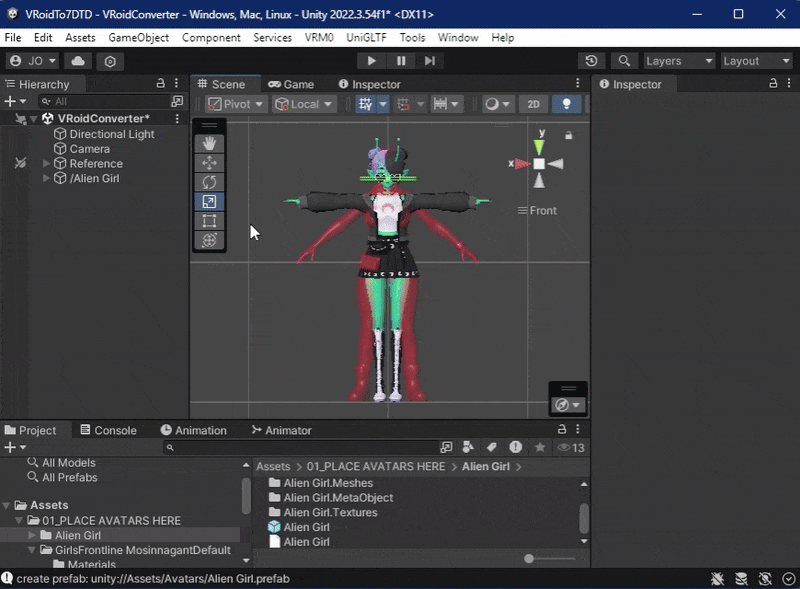Open the VRM0 menu
Image resolution: width=800 pixels, height=589 pixels.
pyautogui.click(x=319, y=38)
